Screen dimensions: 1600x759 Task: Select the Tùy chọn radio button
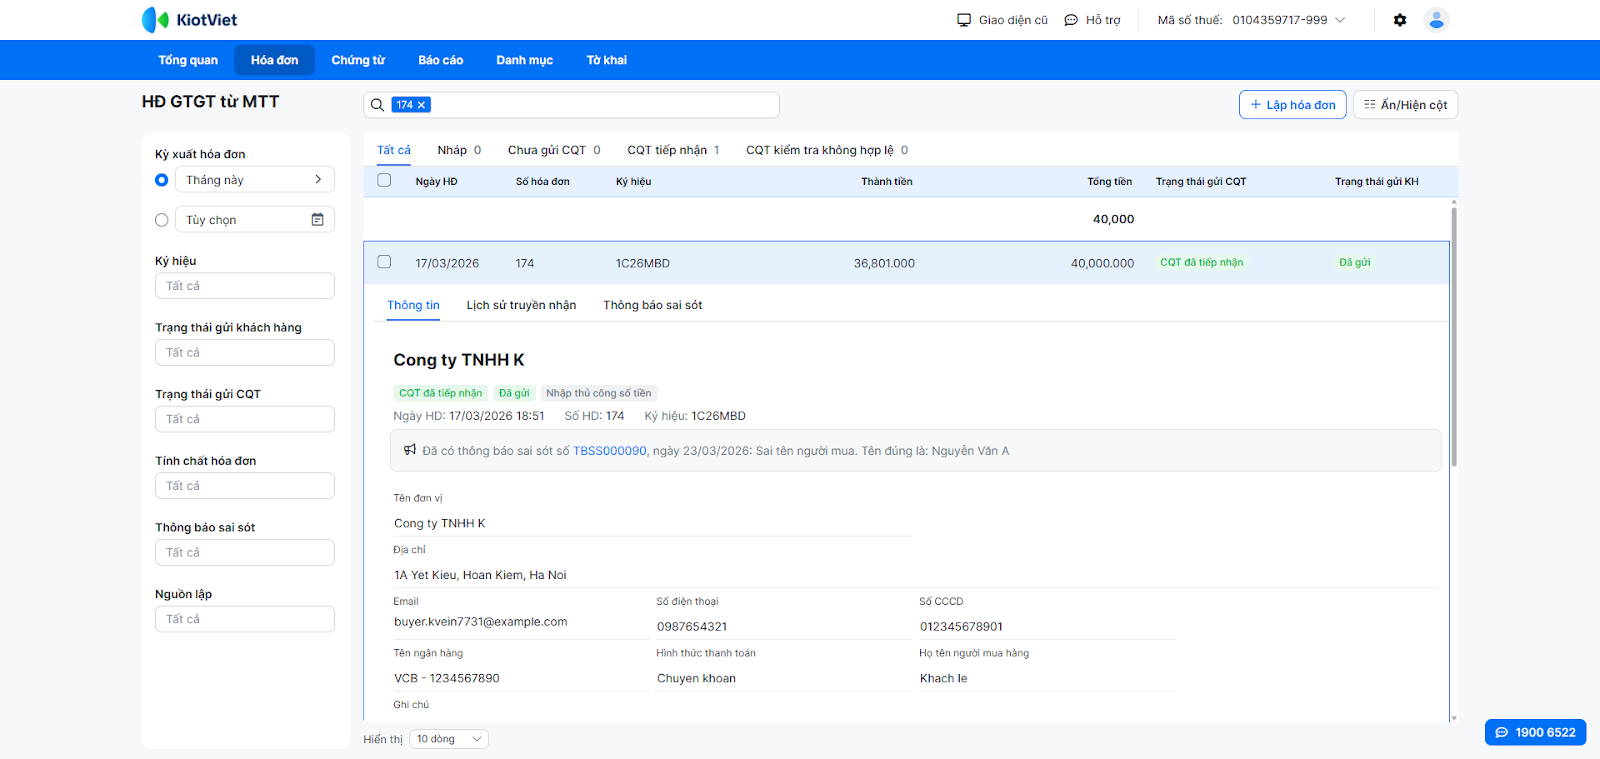[x=162, y=220]
